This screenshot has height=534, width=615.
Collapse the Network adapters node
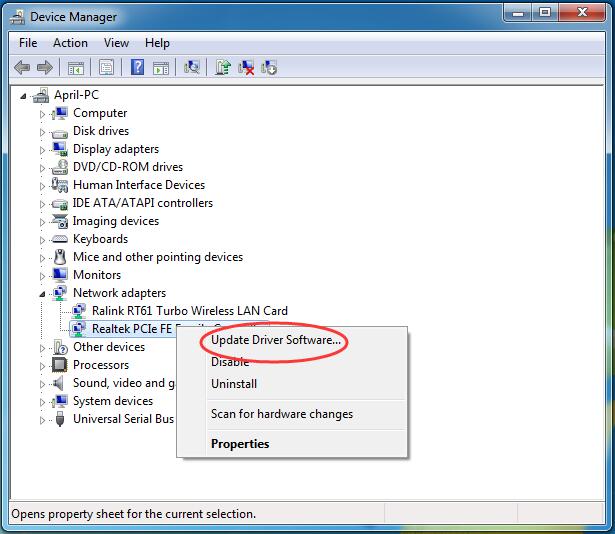[x=42, y=294]
